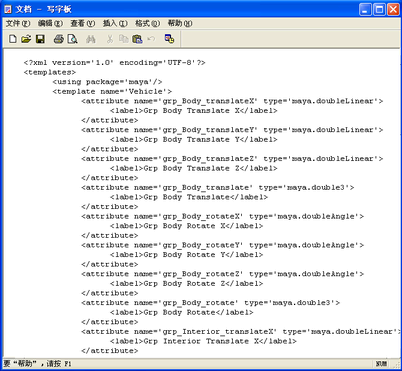This screenshot has width=402, height=371.
Task: Click the status bar help text "要帮助，请按 F1"
Action: (x=37, y=363)
